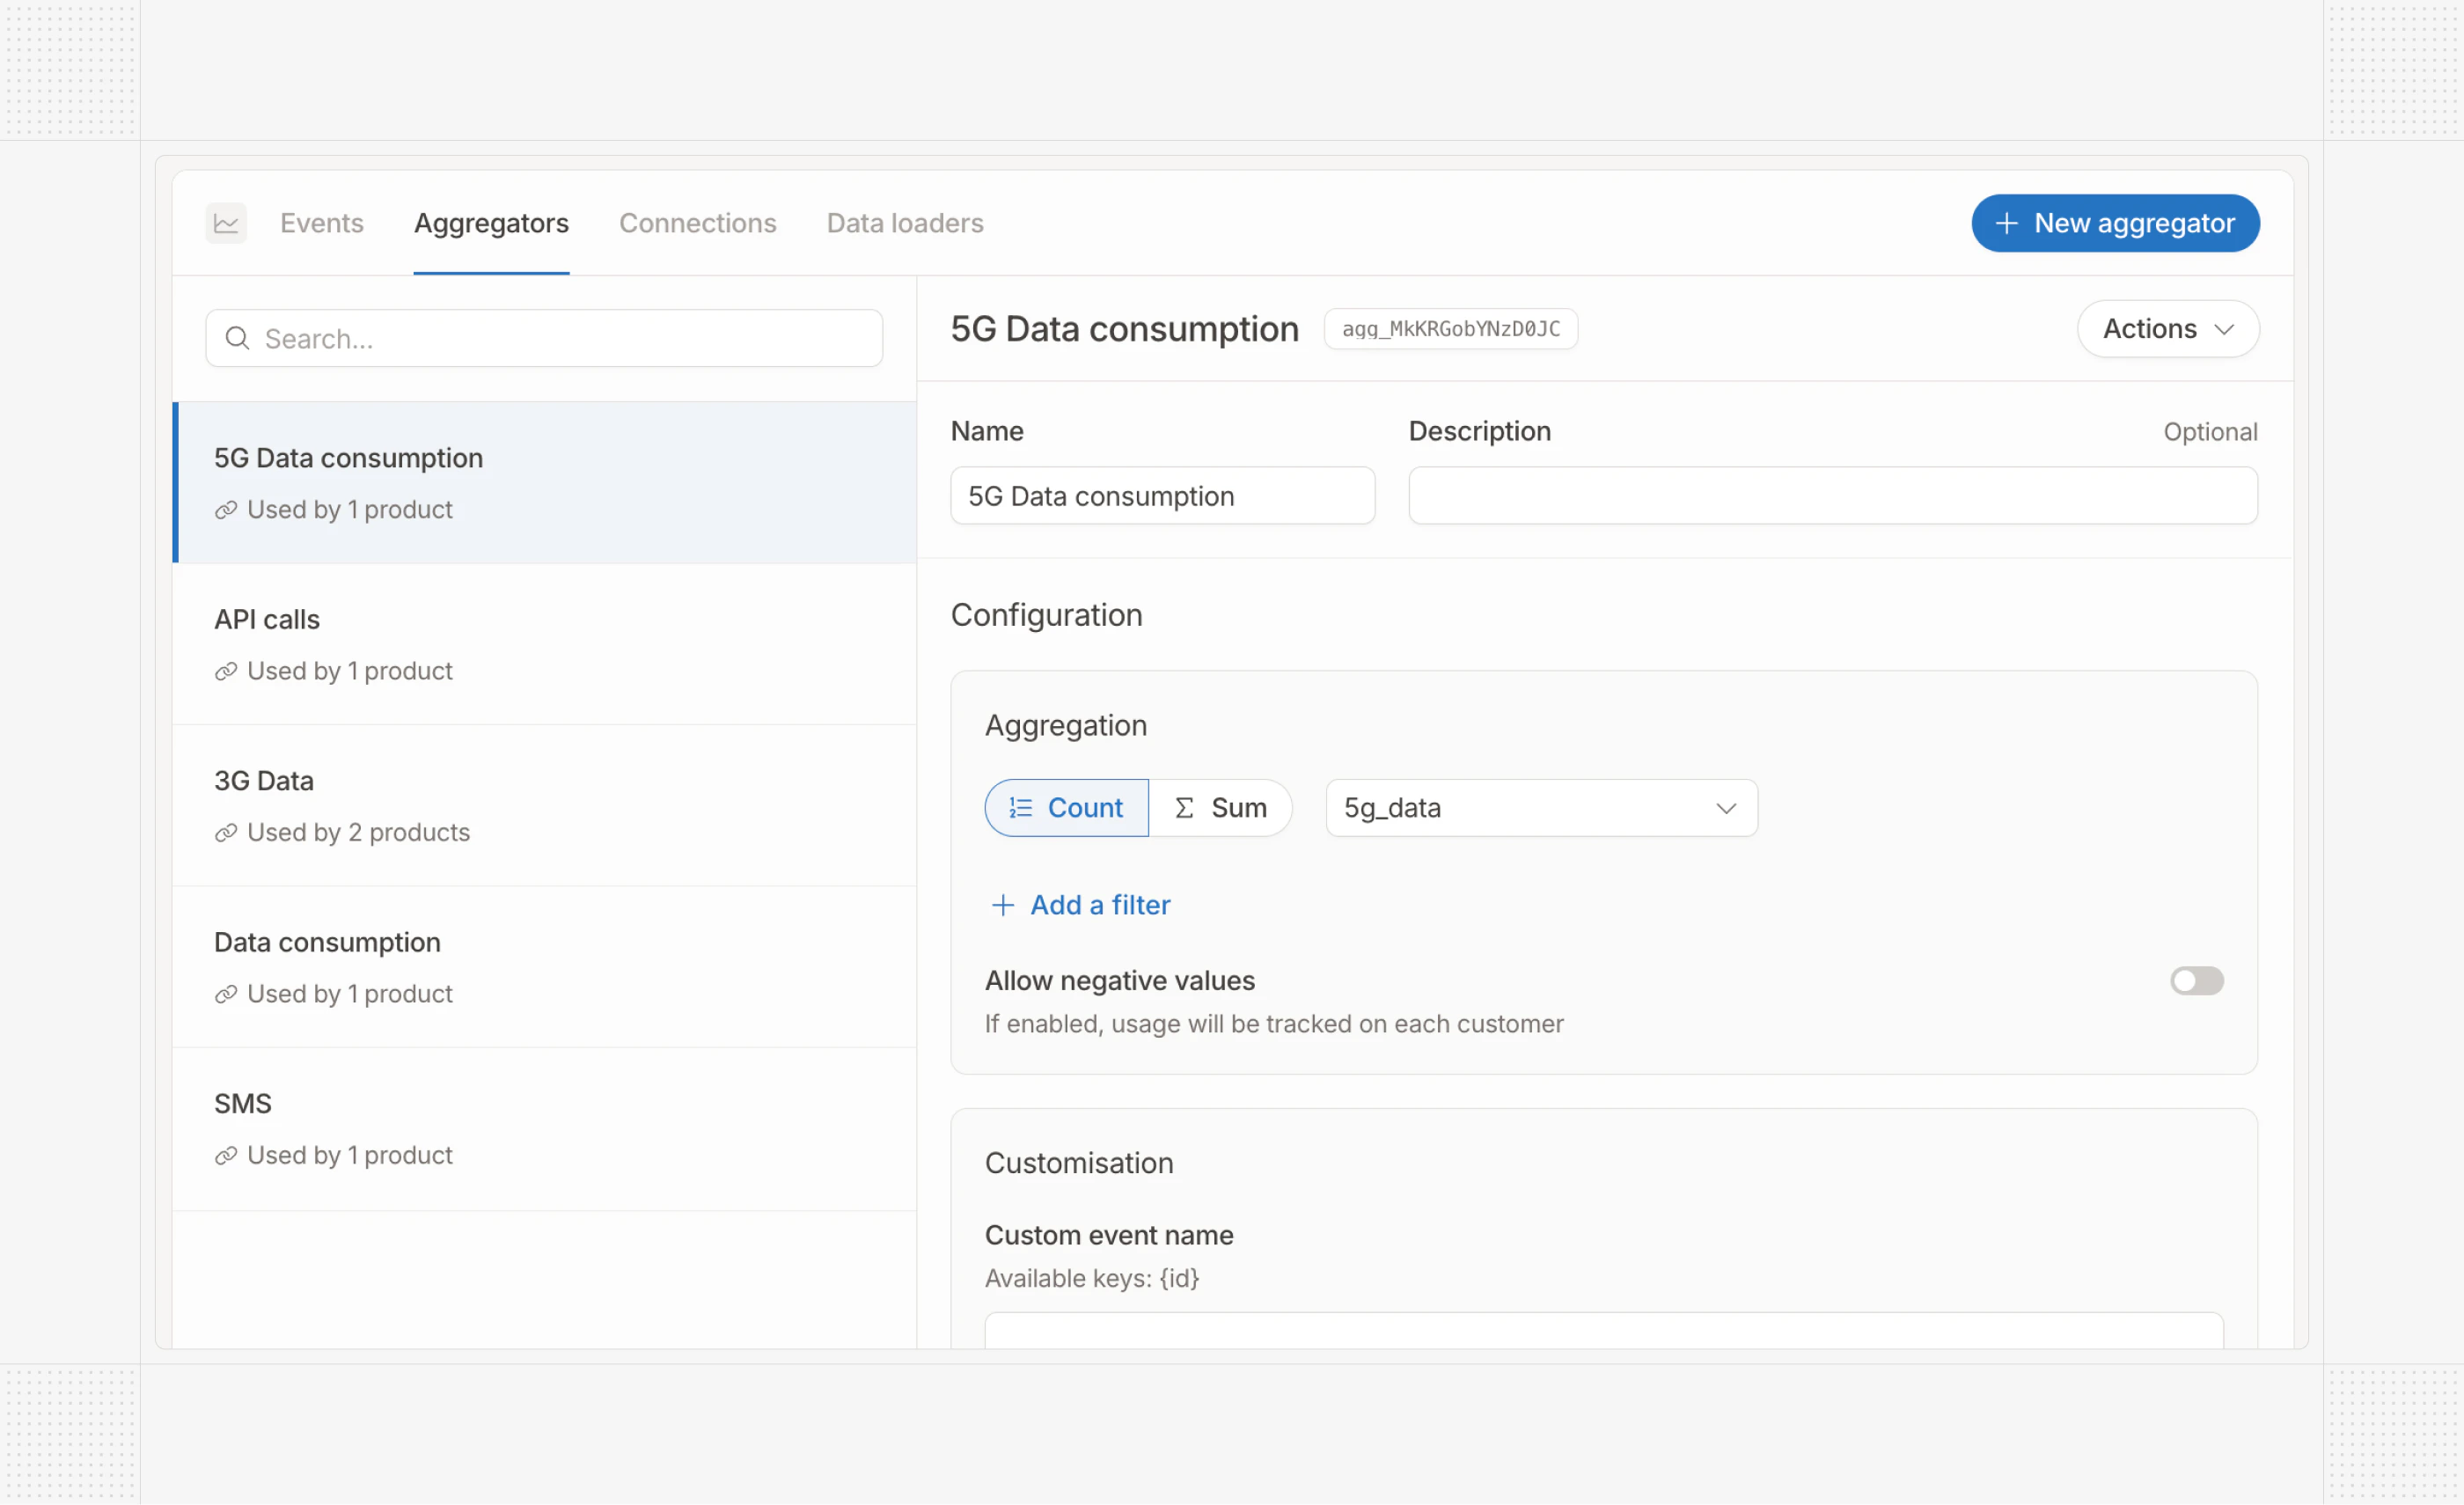The image size is (2464, 1505).
Task: Switch to the Events tab
Action: pos(321,223)
